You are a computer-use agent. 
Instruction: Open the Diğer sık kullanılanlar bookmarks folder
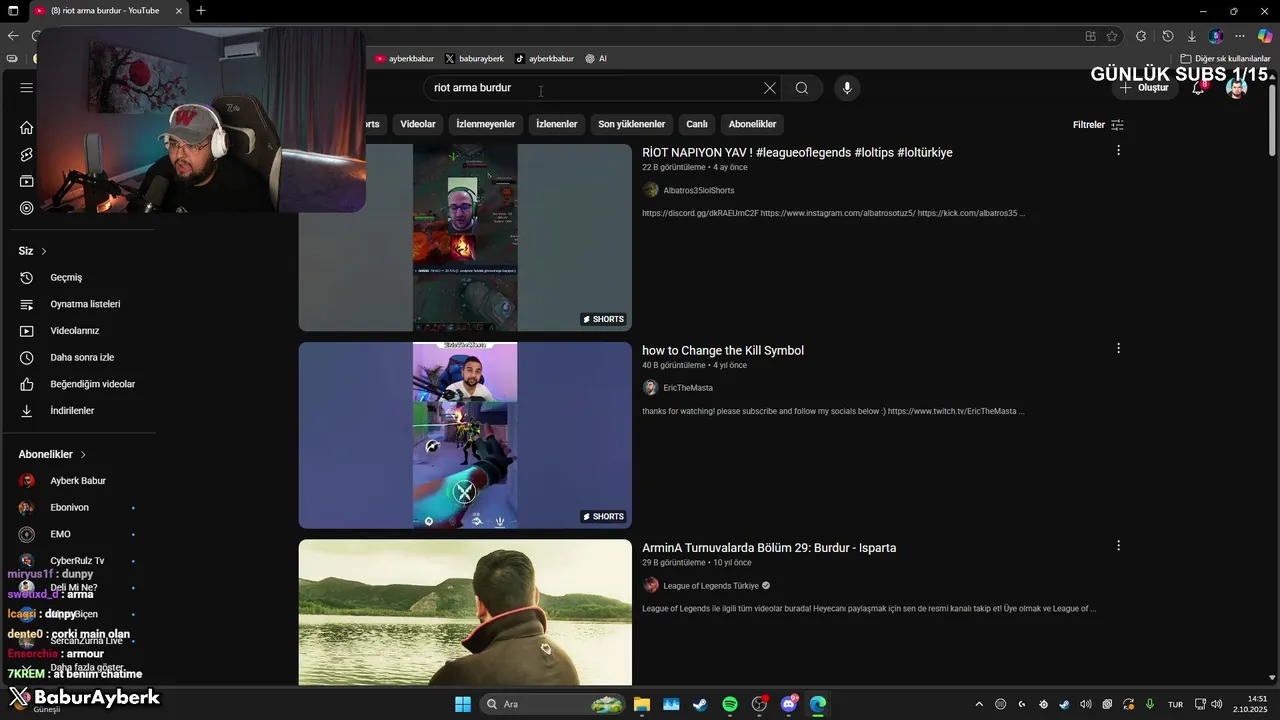coord(1225,59)
